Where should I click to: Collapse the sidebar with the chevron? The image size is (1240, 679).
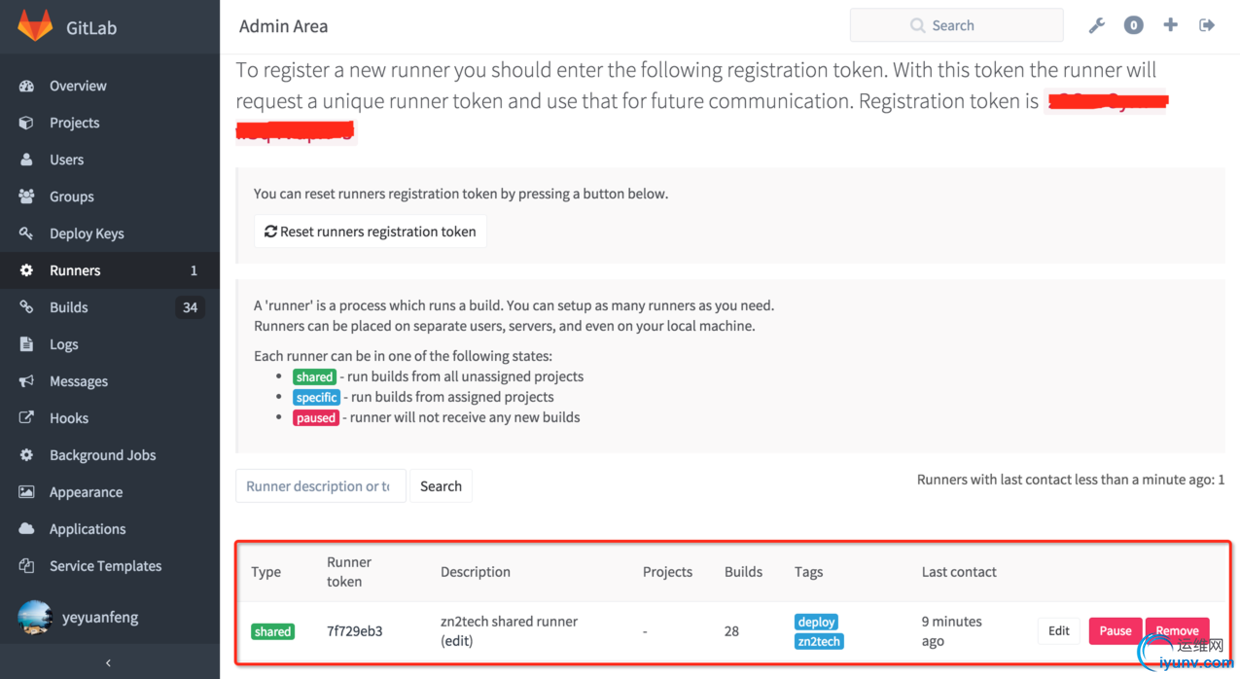click(x=109, y=662)
